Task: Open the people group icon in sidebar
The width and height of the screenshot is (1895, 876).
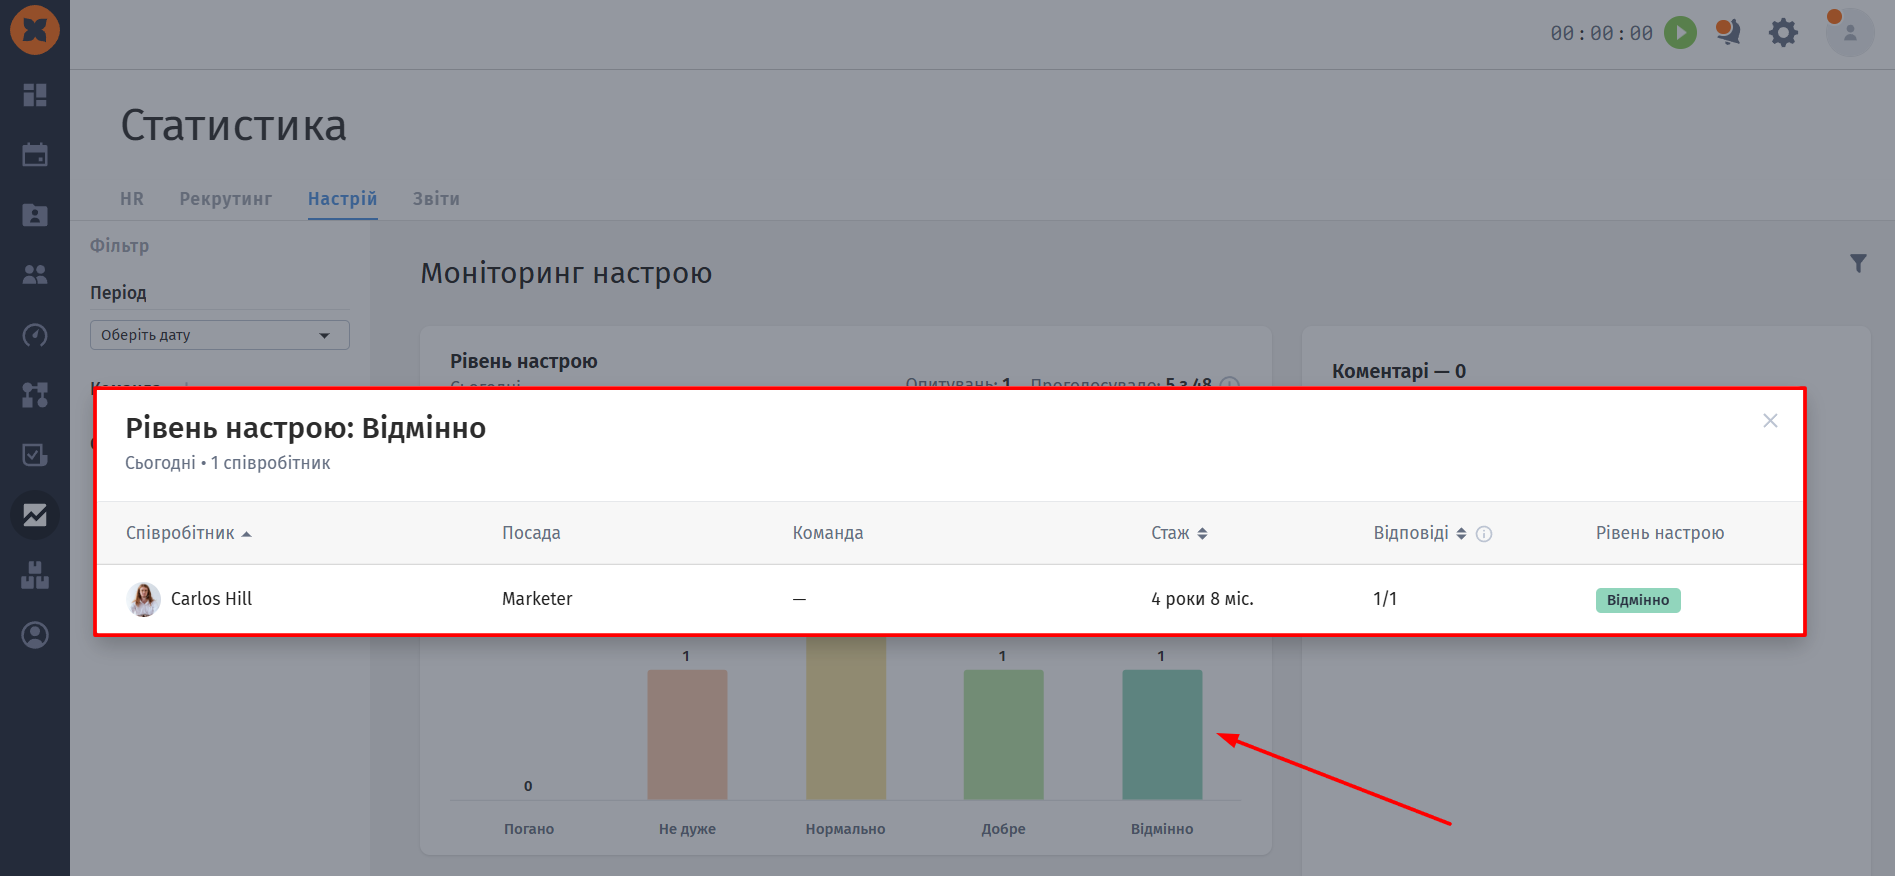Action: 35,275
